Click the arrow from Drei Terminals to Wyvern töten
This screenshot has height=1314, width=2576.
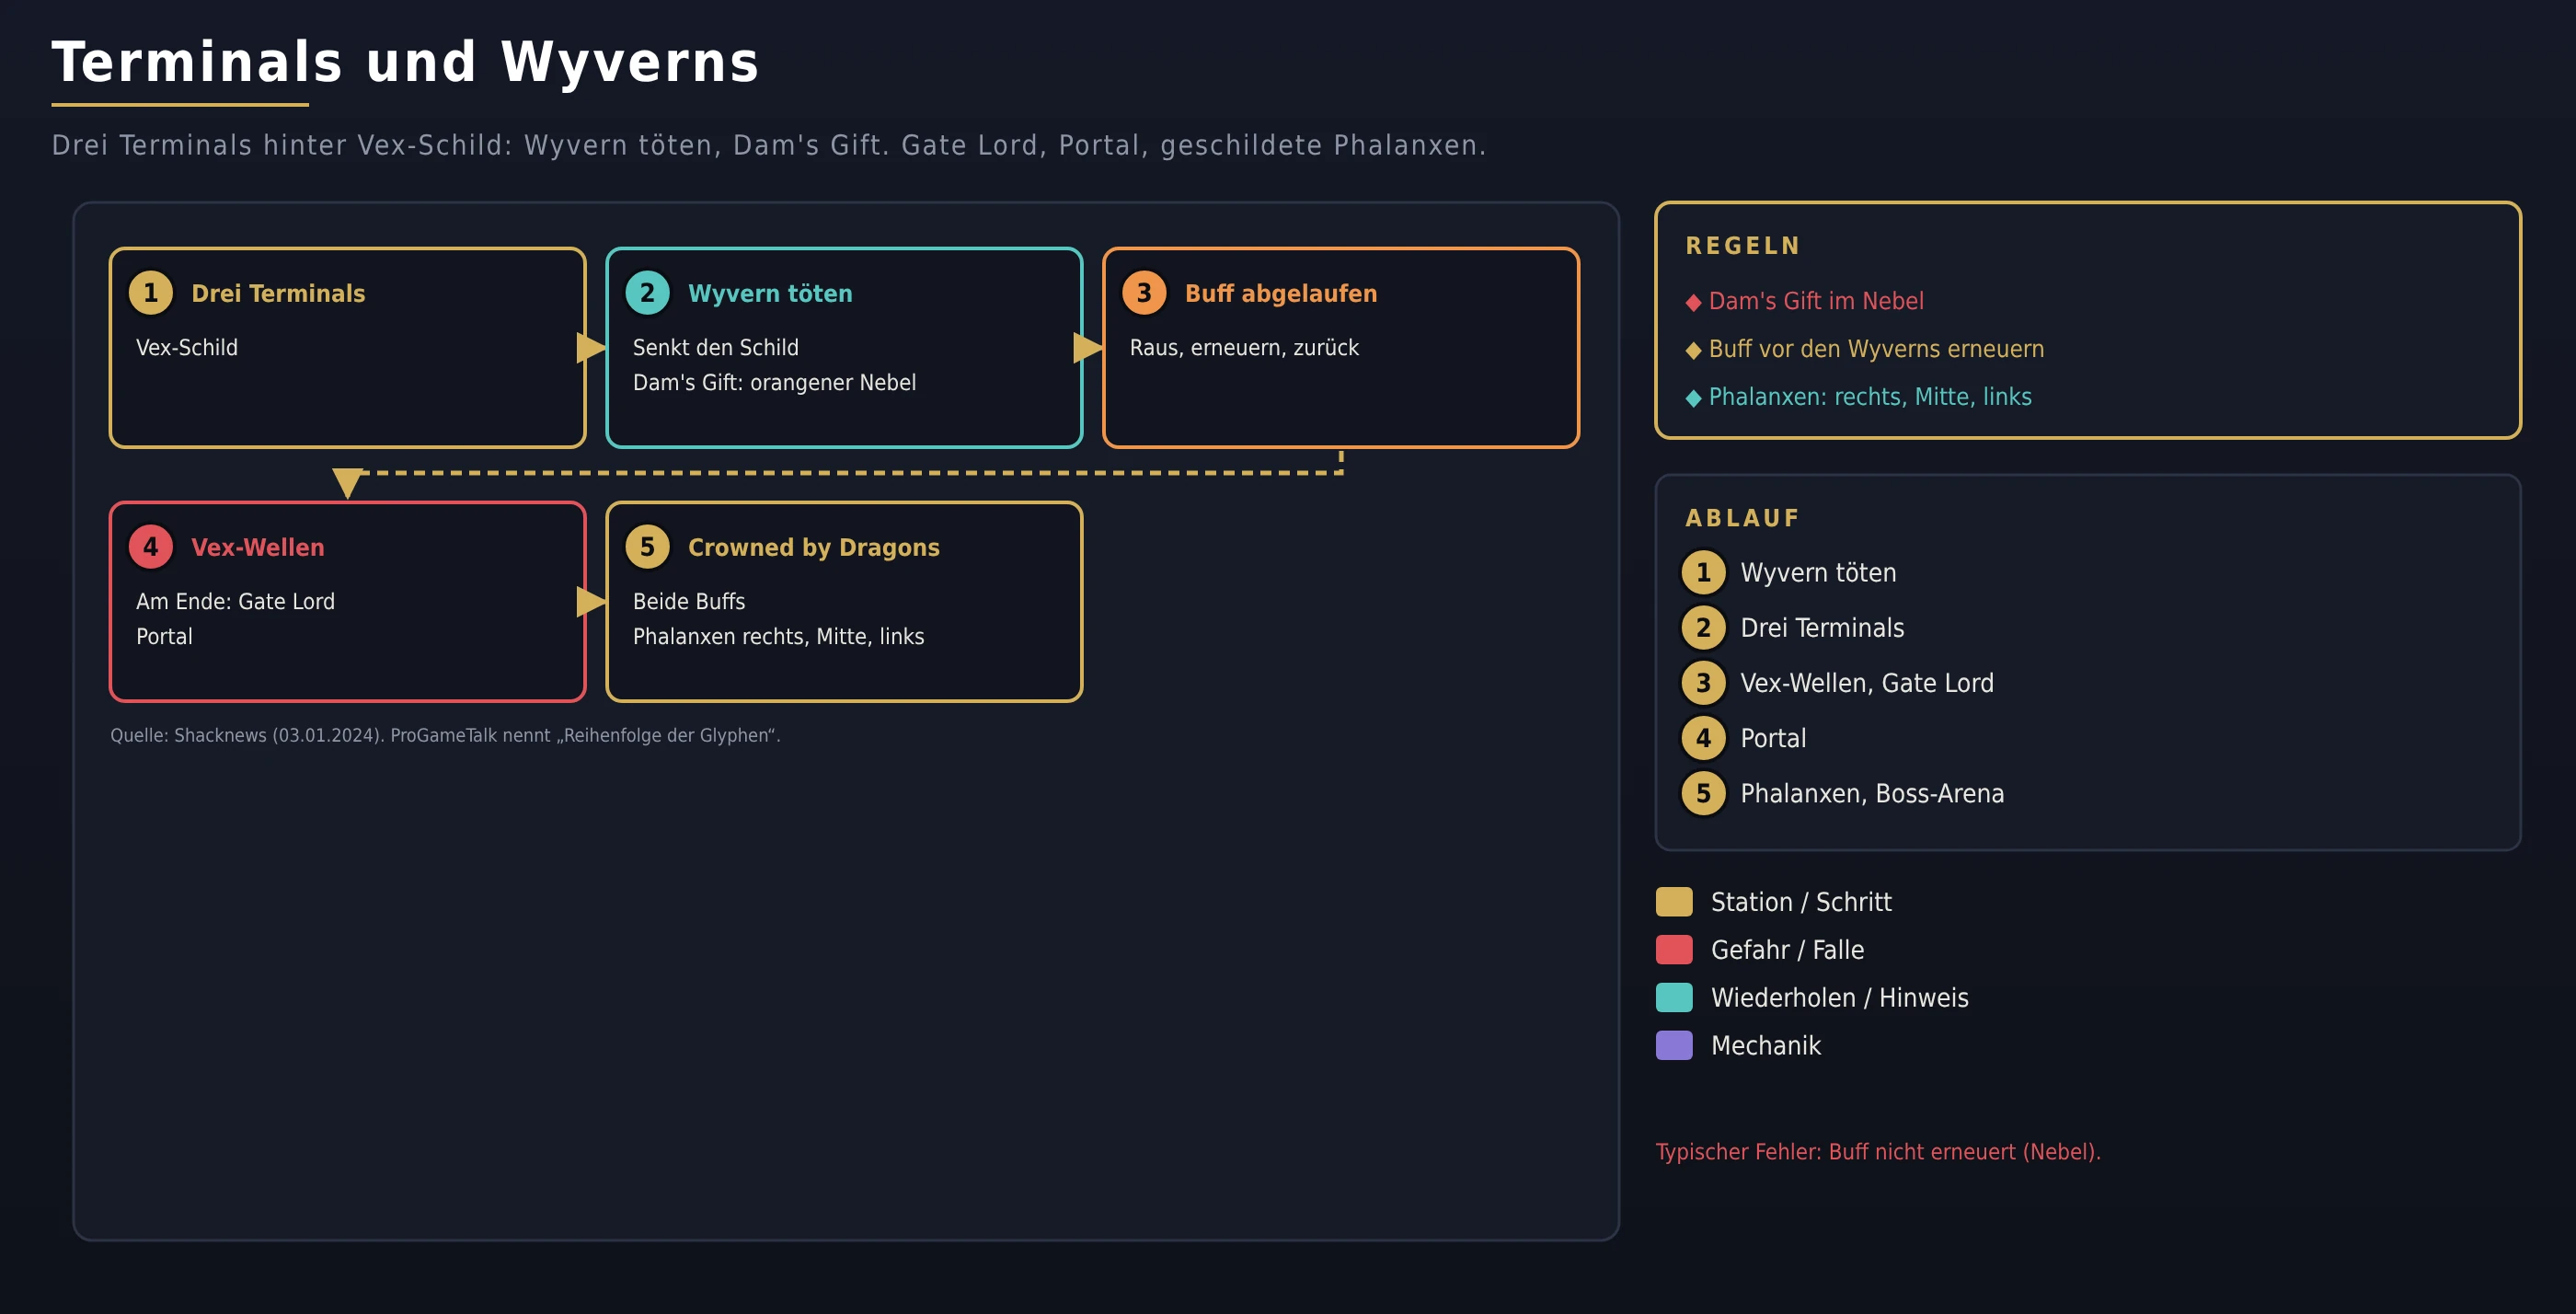pos(591,348)
